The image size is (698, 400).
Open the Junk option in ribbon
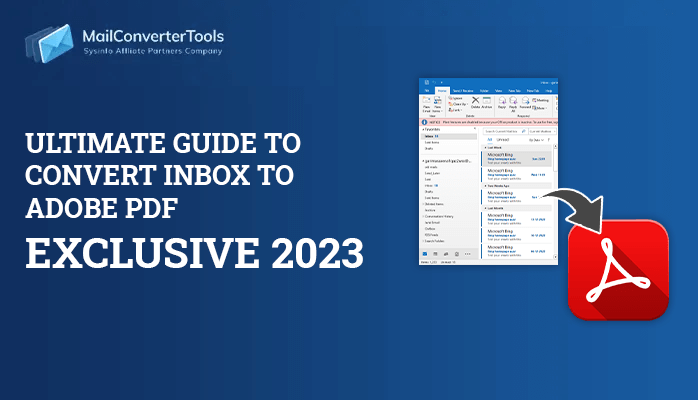(x=455, y=109)
